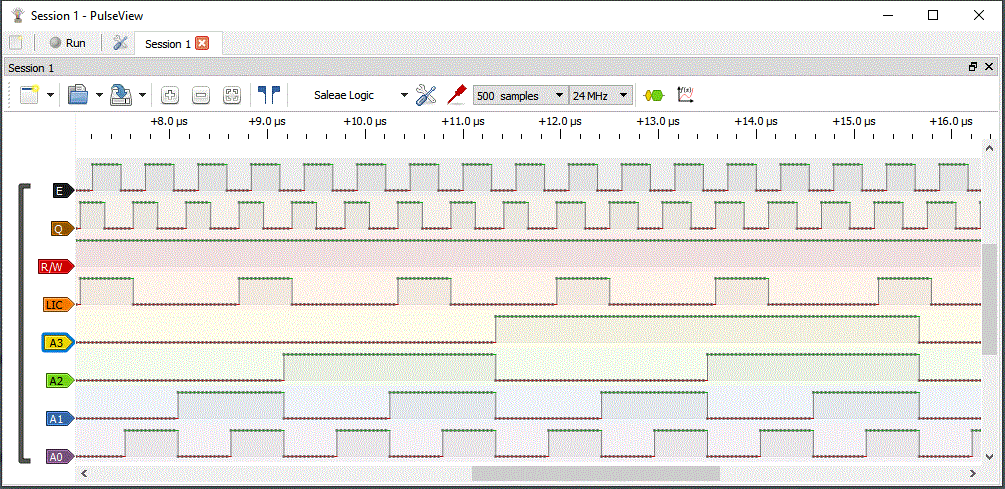Zoom out on the waveform
1005x489 pixels.
pos(201,95)
